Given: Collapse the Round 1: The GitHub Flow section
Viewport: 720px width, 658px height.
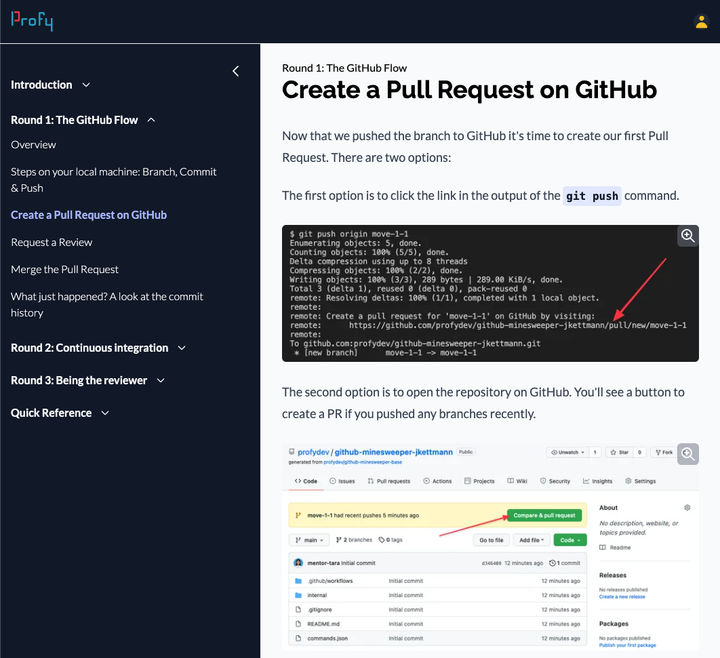Looking at the screenshot, I should click(83, 120).
